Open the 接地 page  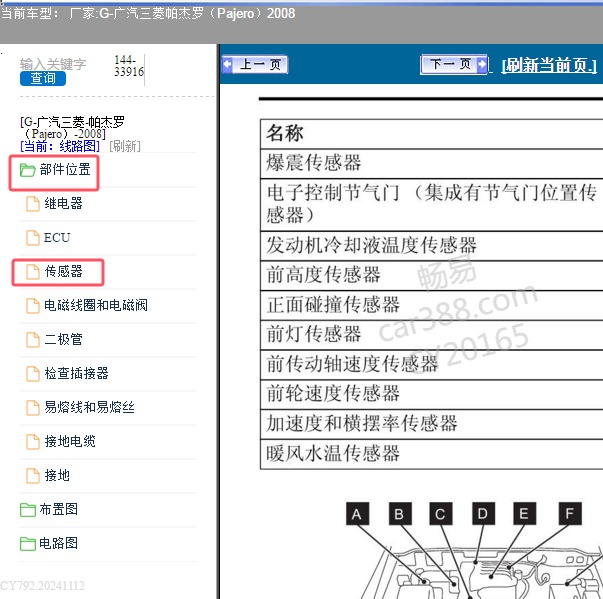coord(57,475)
